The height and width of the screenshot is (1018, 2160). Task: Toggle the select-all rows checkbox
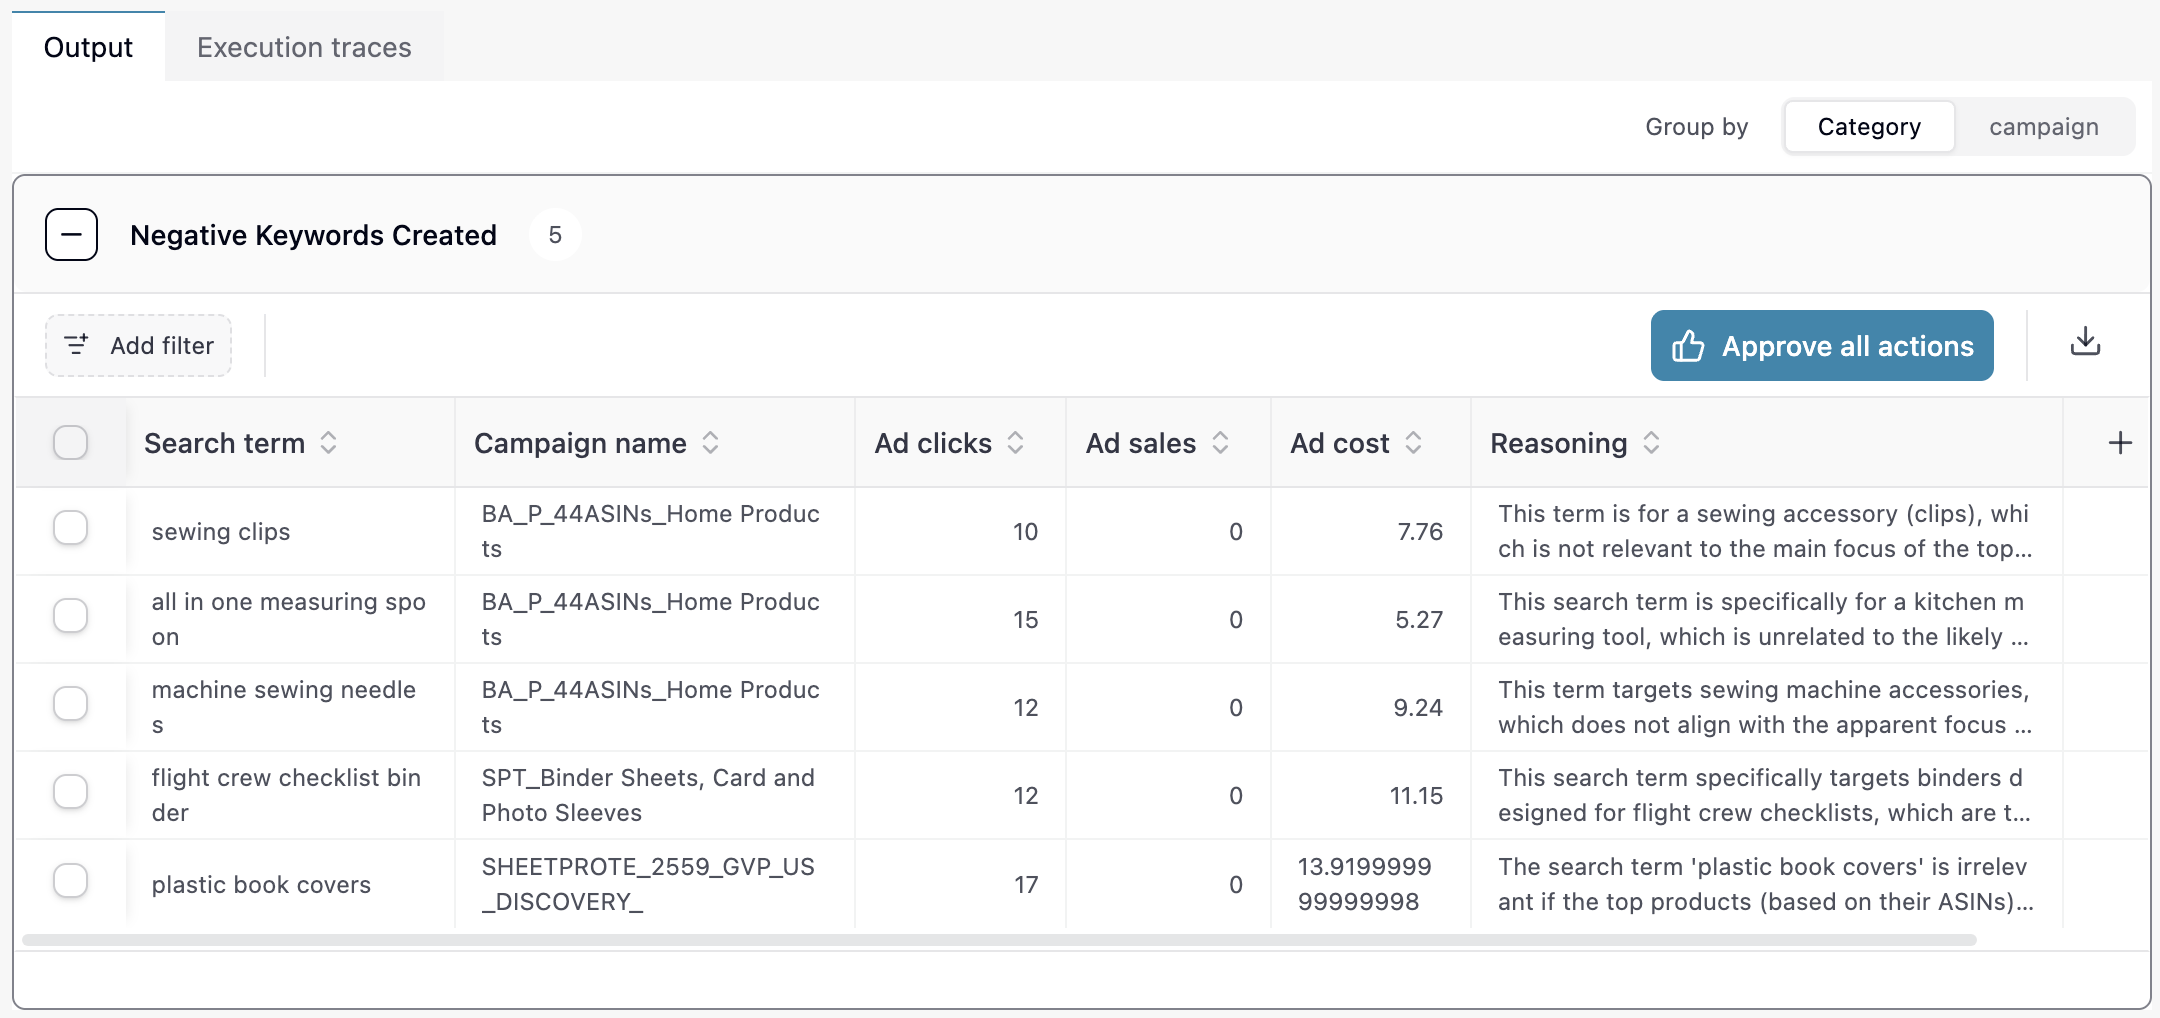71,442
